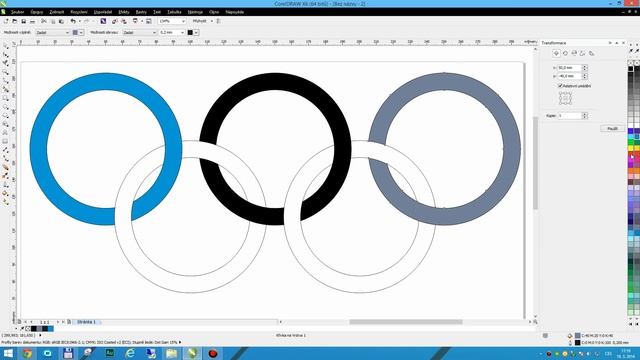Open the fill type Žádné dropdown

67,32
